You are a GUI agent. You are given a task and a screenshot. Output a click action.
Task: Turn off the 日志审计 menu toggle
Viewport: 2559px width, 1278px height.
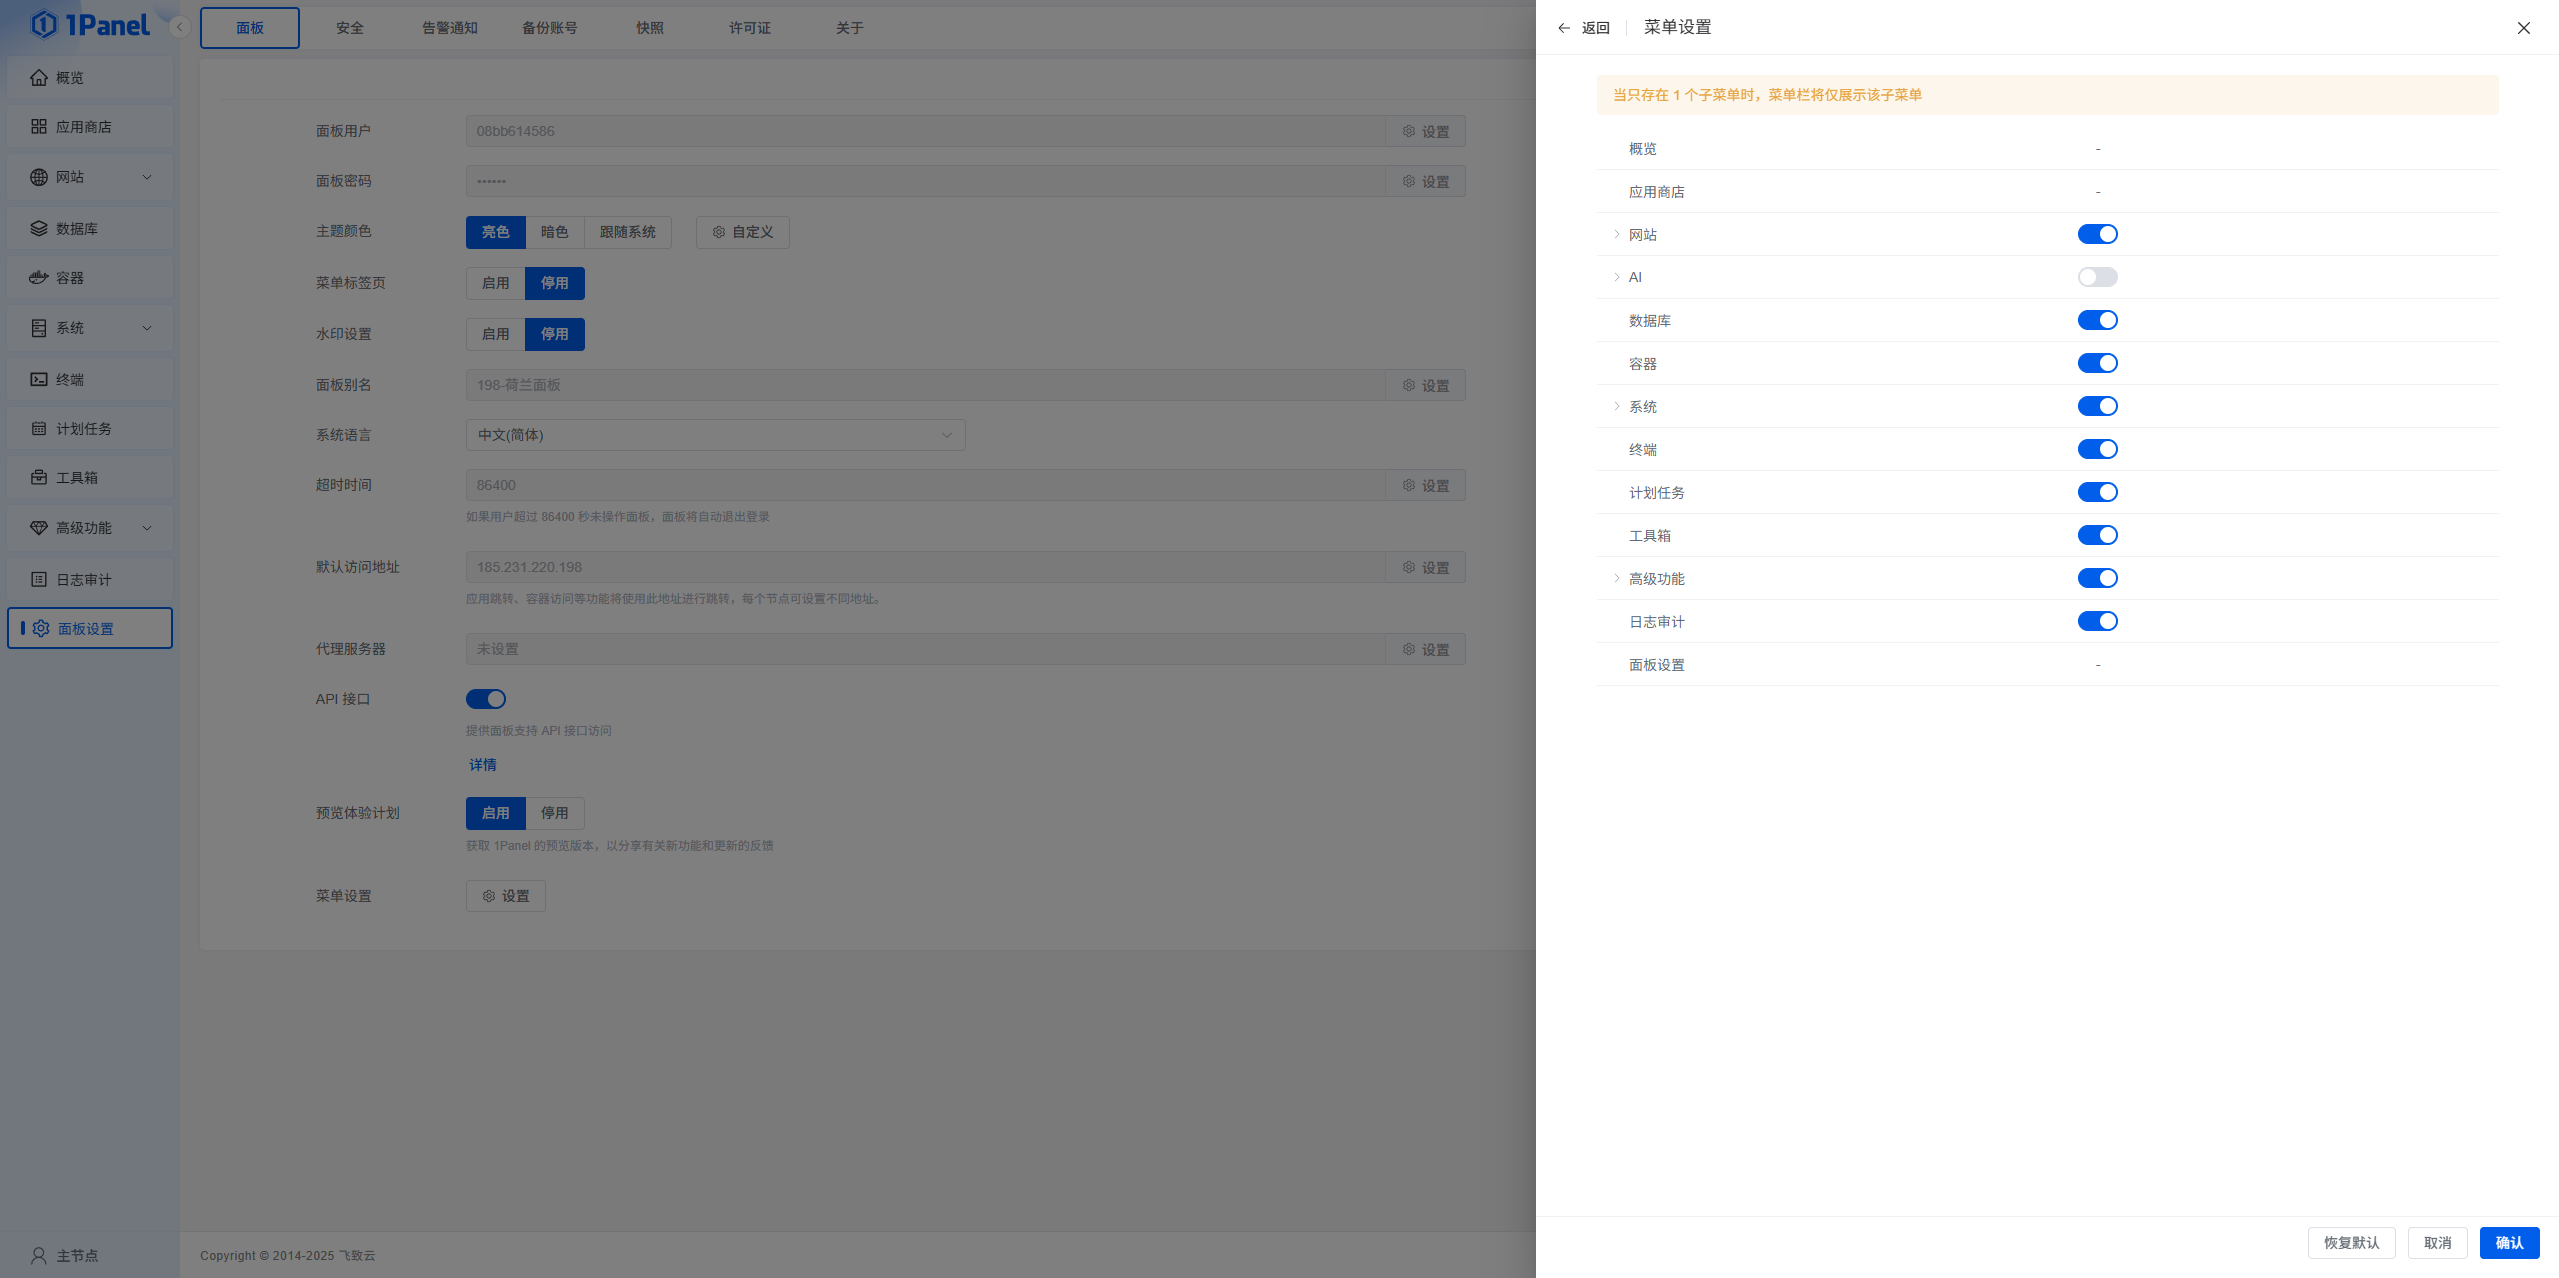[2097, 621]
